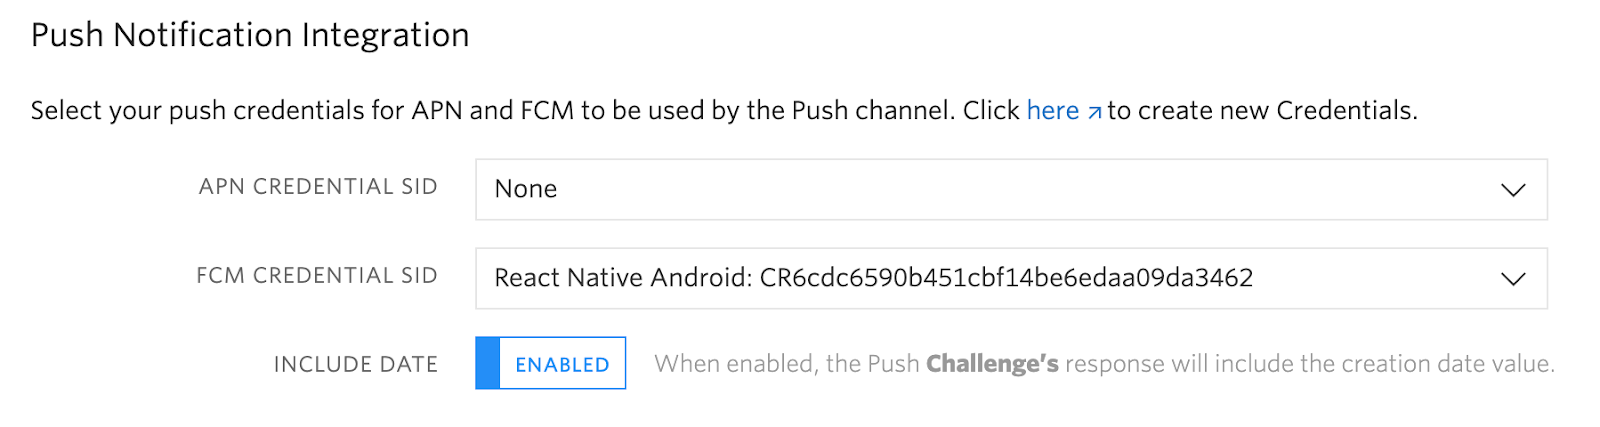Click the 'When enabled, the Push' helper text
The width and height of the screenshot is (1600, 427).
click(786, 364)
